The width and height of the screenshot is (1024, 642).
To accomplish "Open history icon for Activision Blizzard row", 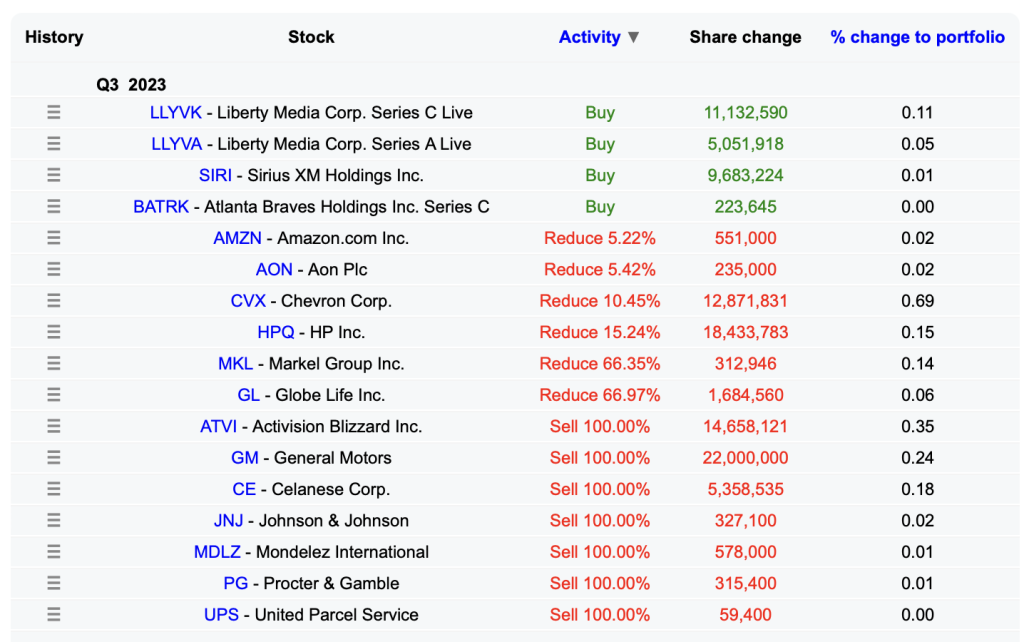I will click(54, 426).
